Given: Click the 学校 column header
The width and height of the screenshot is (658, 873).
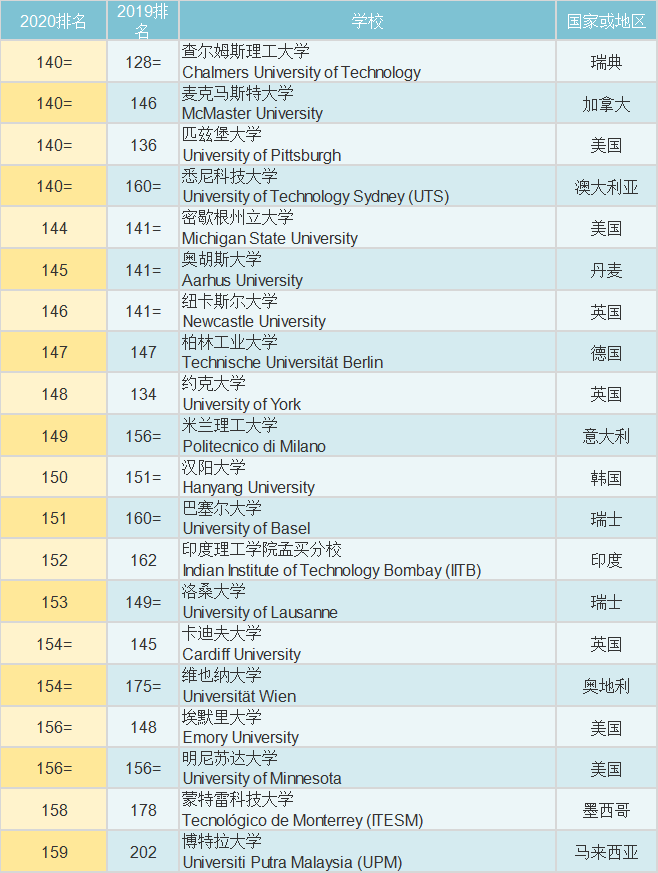Looking at the screenshot, I should tap(367, 21).
